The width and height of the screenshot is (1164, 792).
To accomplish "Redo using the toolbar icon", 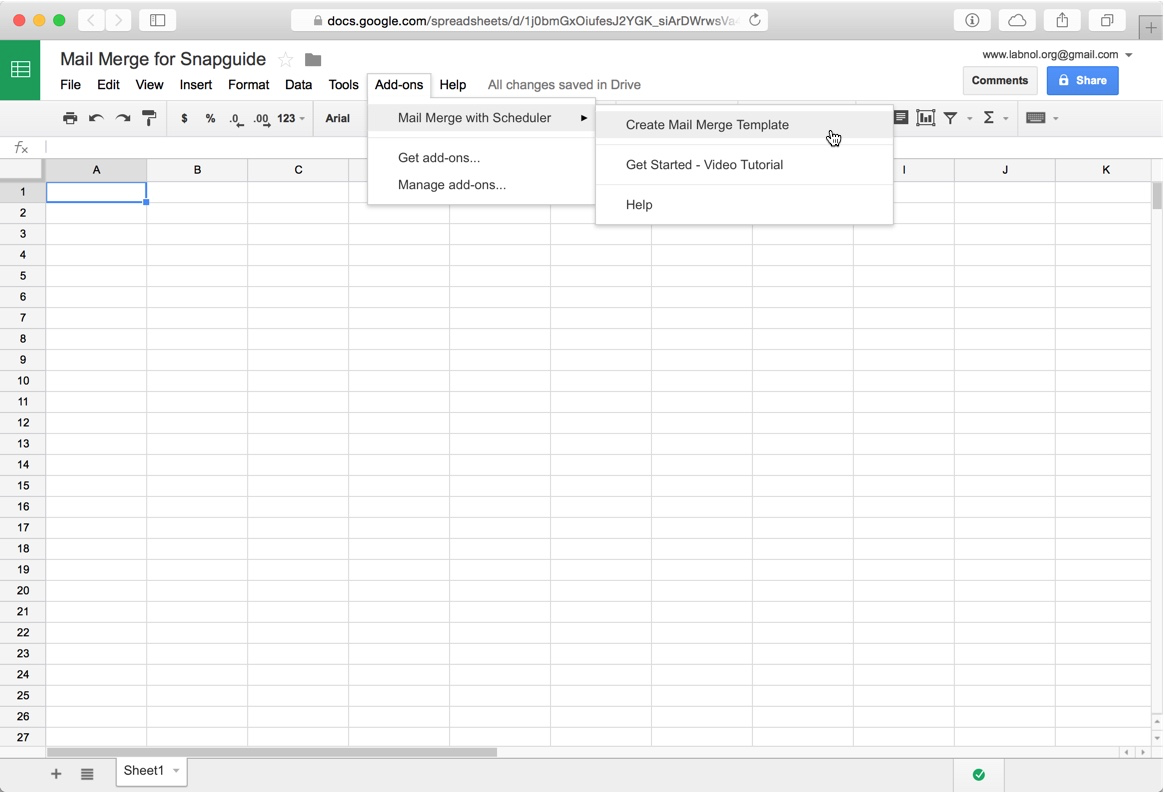I will pos(122,118).
